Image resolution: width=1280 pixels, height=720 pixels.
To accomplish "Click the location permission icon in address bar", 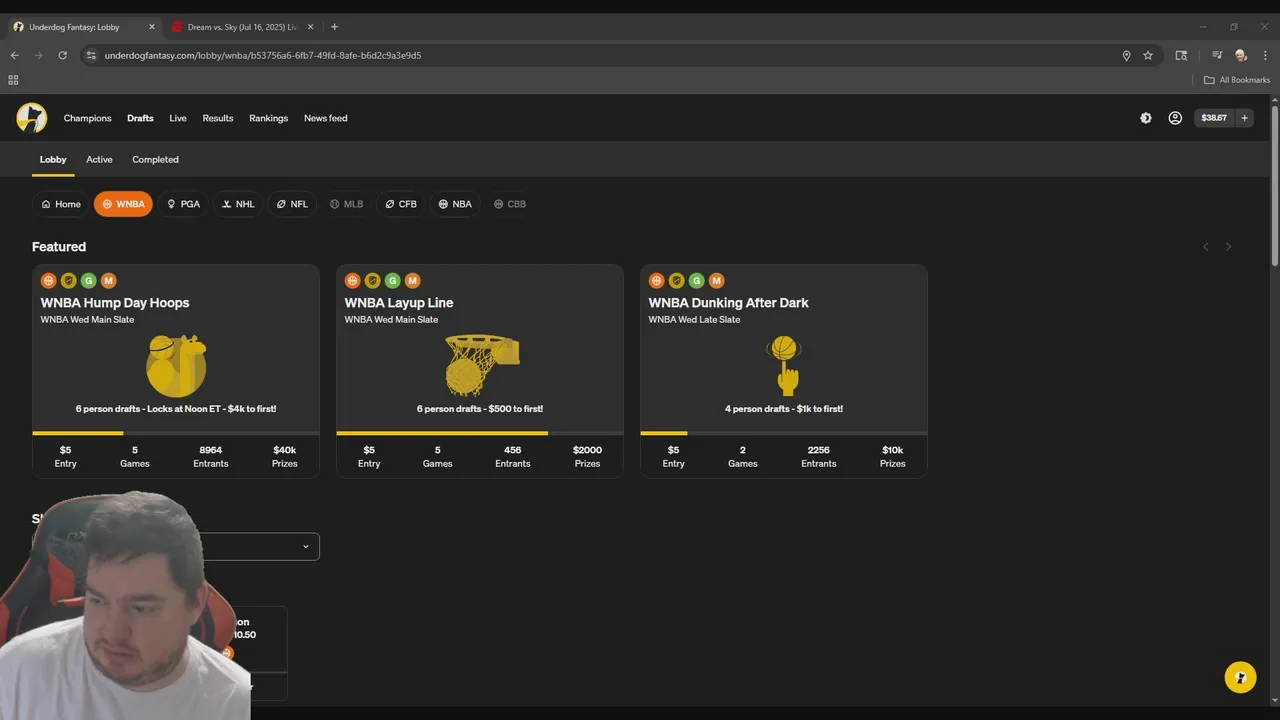I will pyautogui.click(x=1126, y=55).
